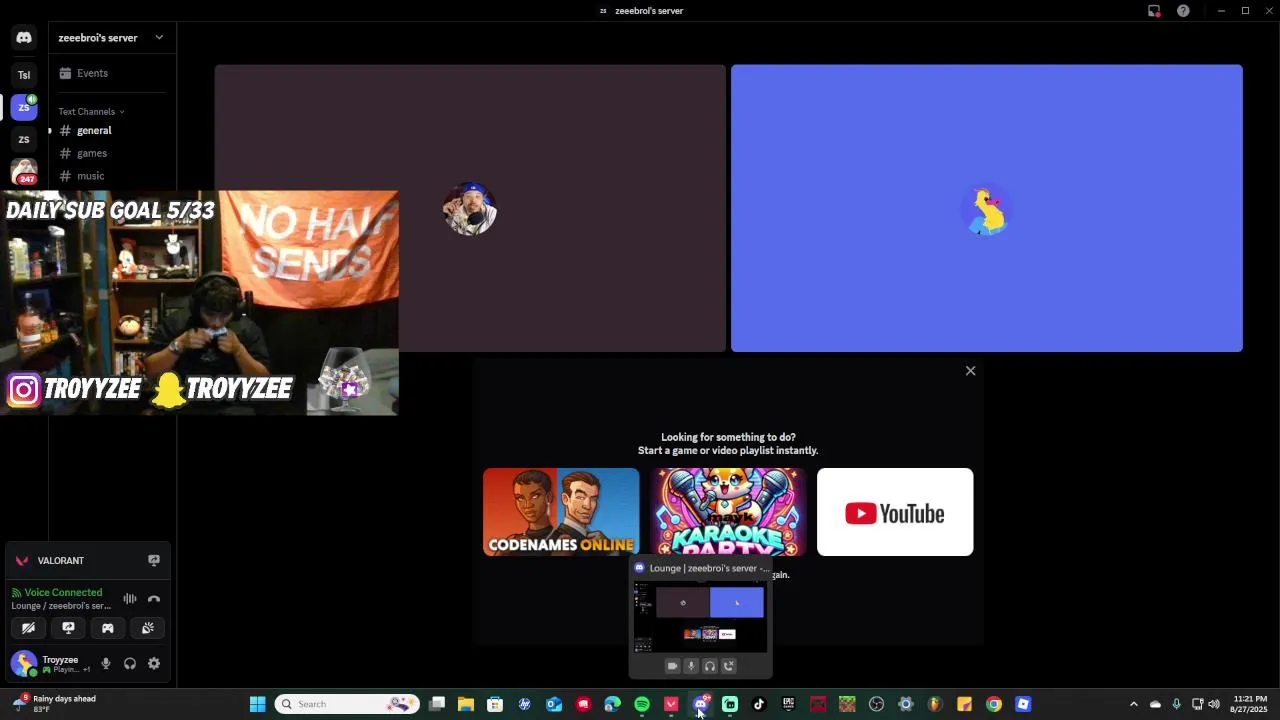Open Roblox from the taskbar

tap(1023, 704)
